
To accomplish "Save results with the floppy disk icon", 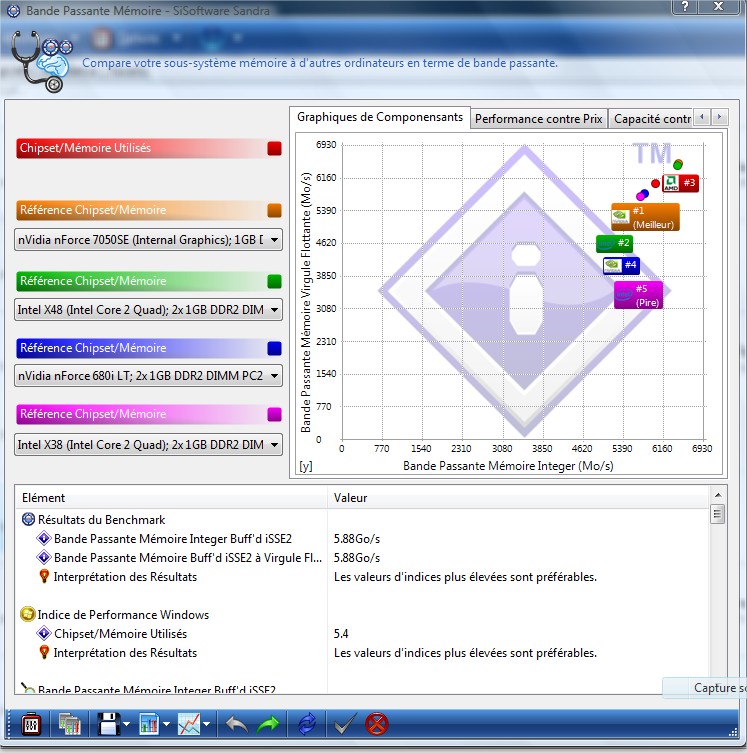I will 108,724.
